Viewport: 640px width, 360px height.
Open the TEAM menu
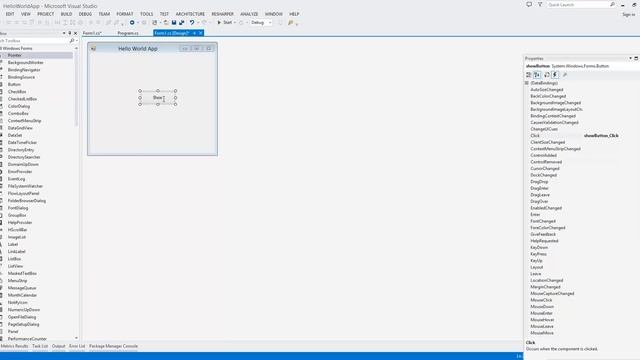[x=104, y=14]
